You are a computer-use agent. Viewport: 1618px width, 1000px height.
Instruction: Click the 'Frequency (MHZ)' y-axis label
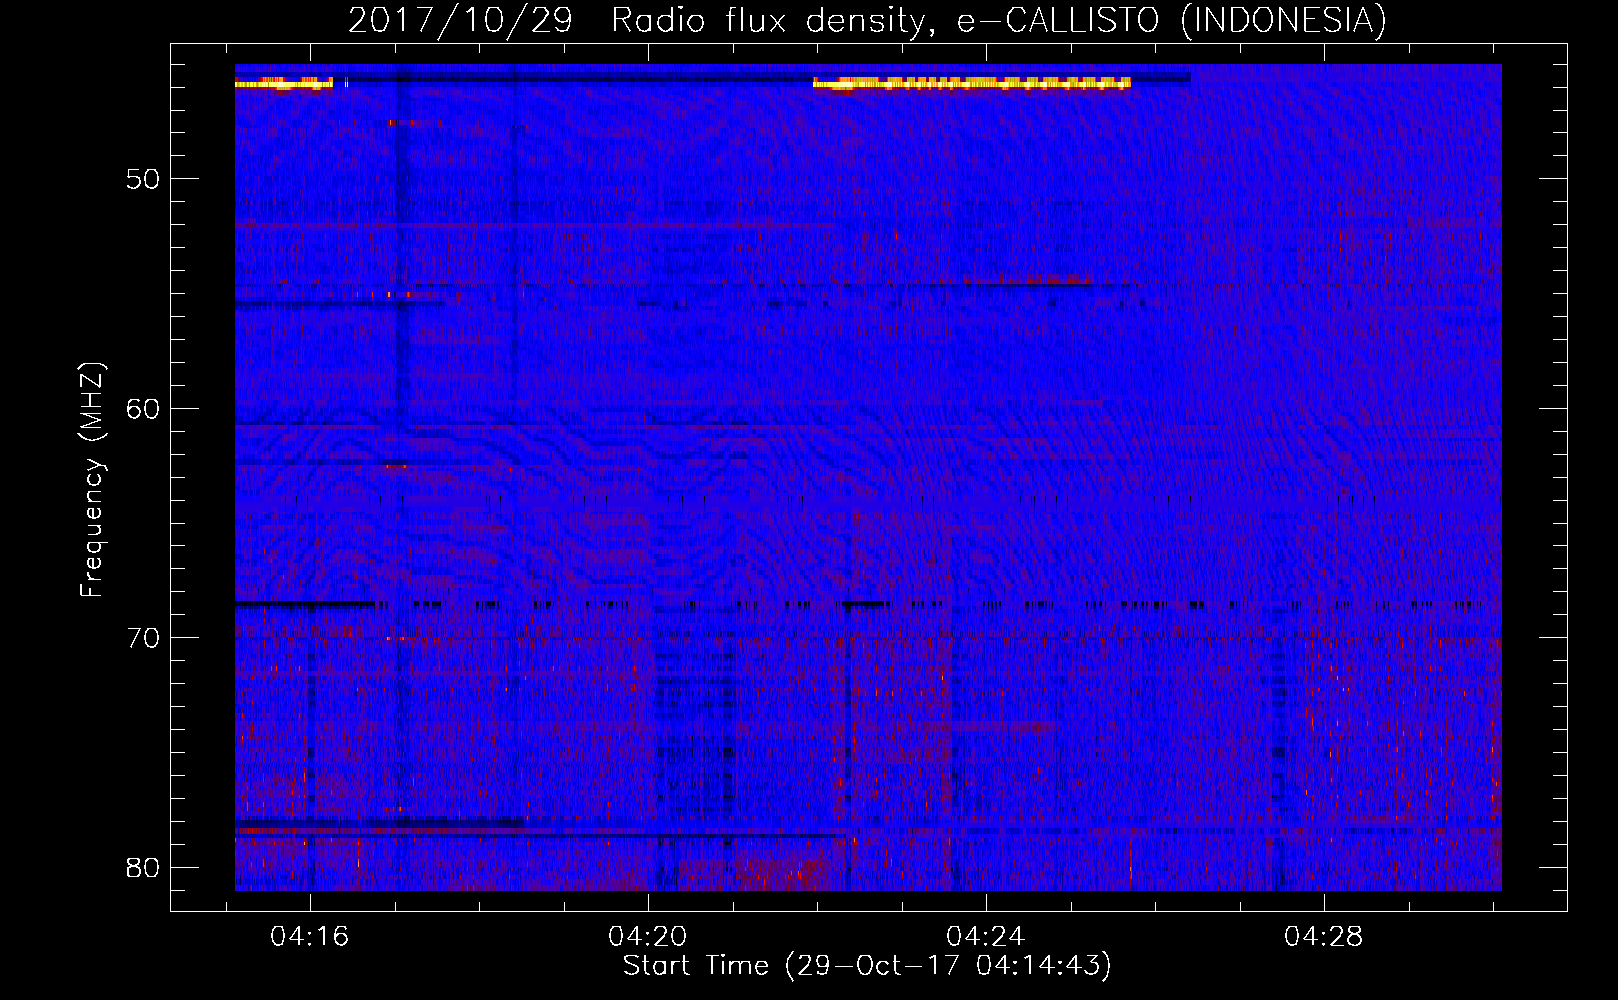point(91,480)
